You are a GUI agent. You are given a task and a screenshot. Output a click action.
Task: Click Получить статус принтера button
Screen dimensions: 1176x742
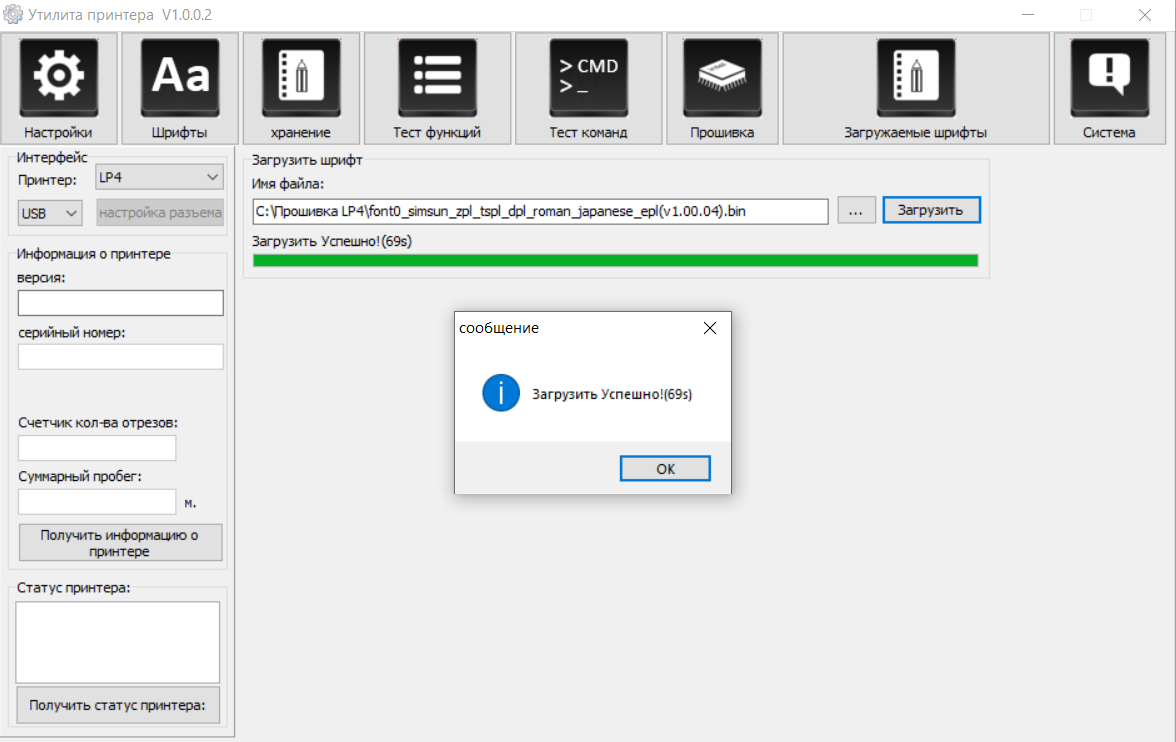pos(118,705)
